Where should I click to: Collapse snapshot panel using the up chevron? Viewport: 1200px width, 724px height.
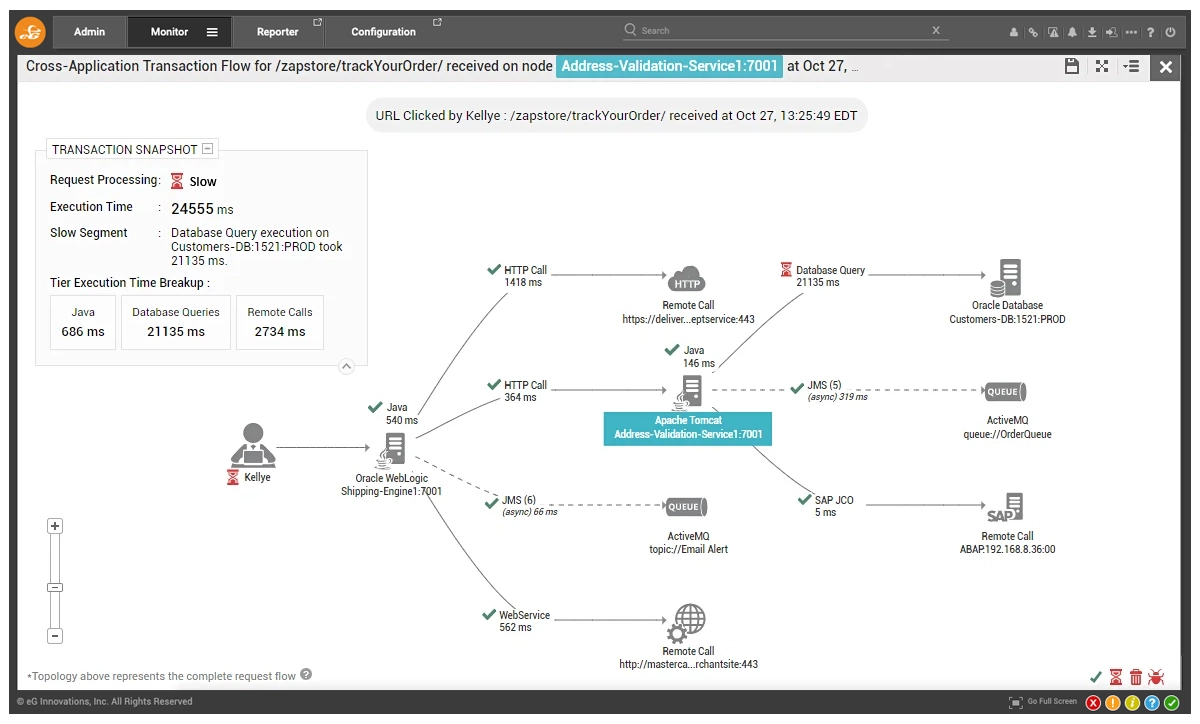click(346, 366)
